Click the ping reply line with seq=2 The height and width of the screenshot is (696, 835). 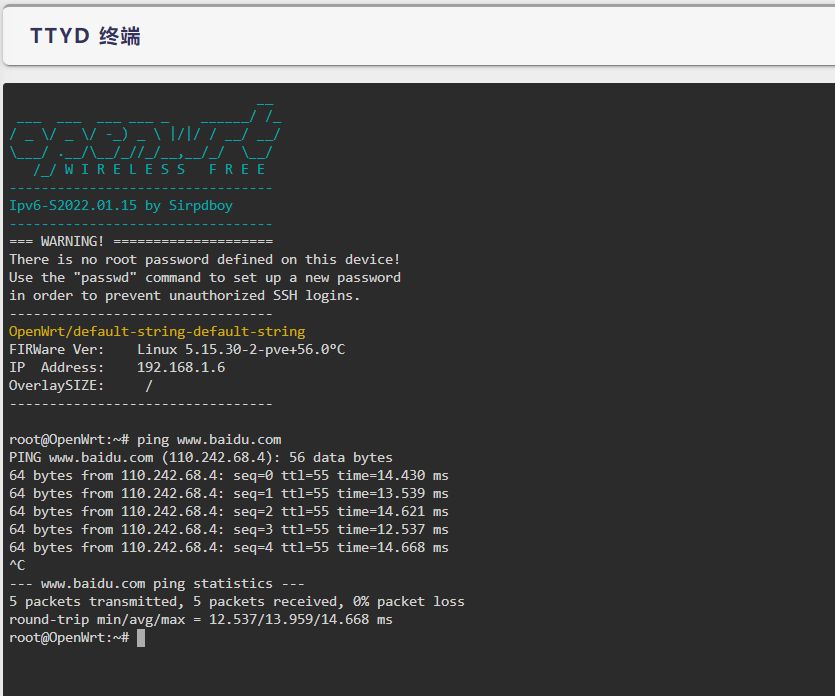point(229,512)
